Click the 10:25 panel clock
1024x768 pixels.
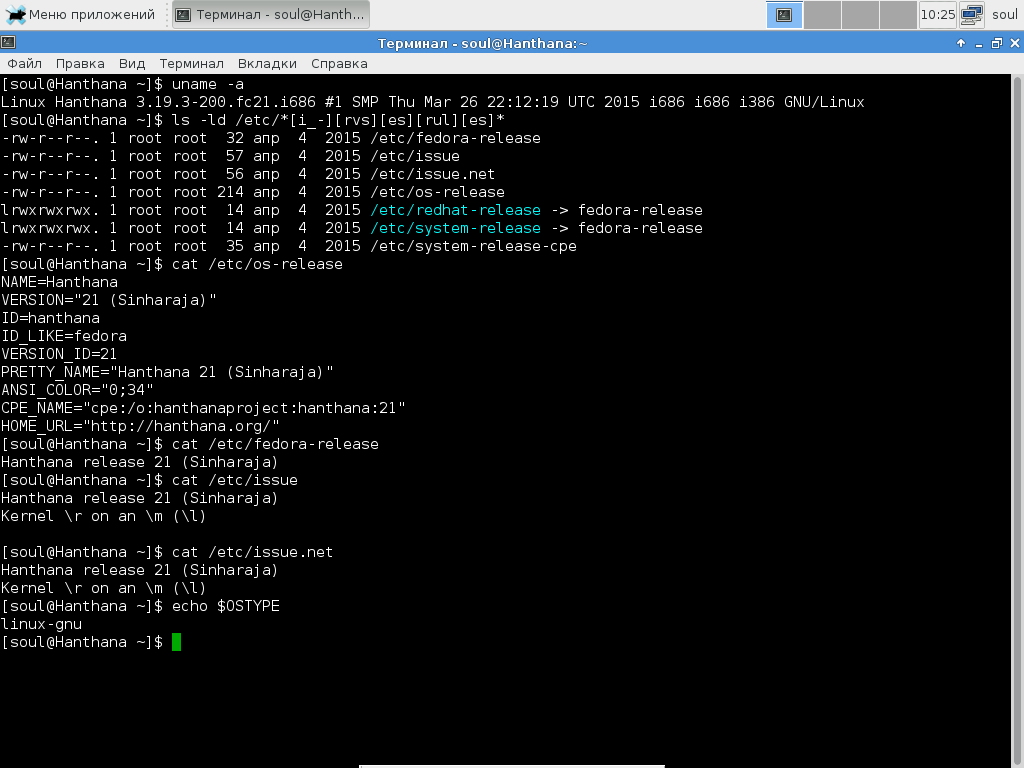937,14
